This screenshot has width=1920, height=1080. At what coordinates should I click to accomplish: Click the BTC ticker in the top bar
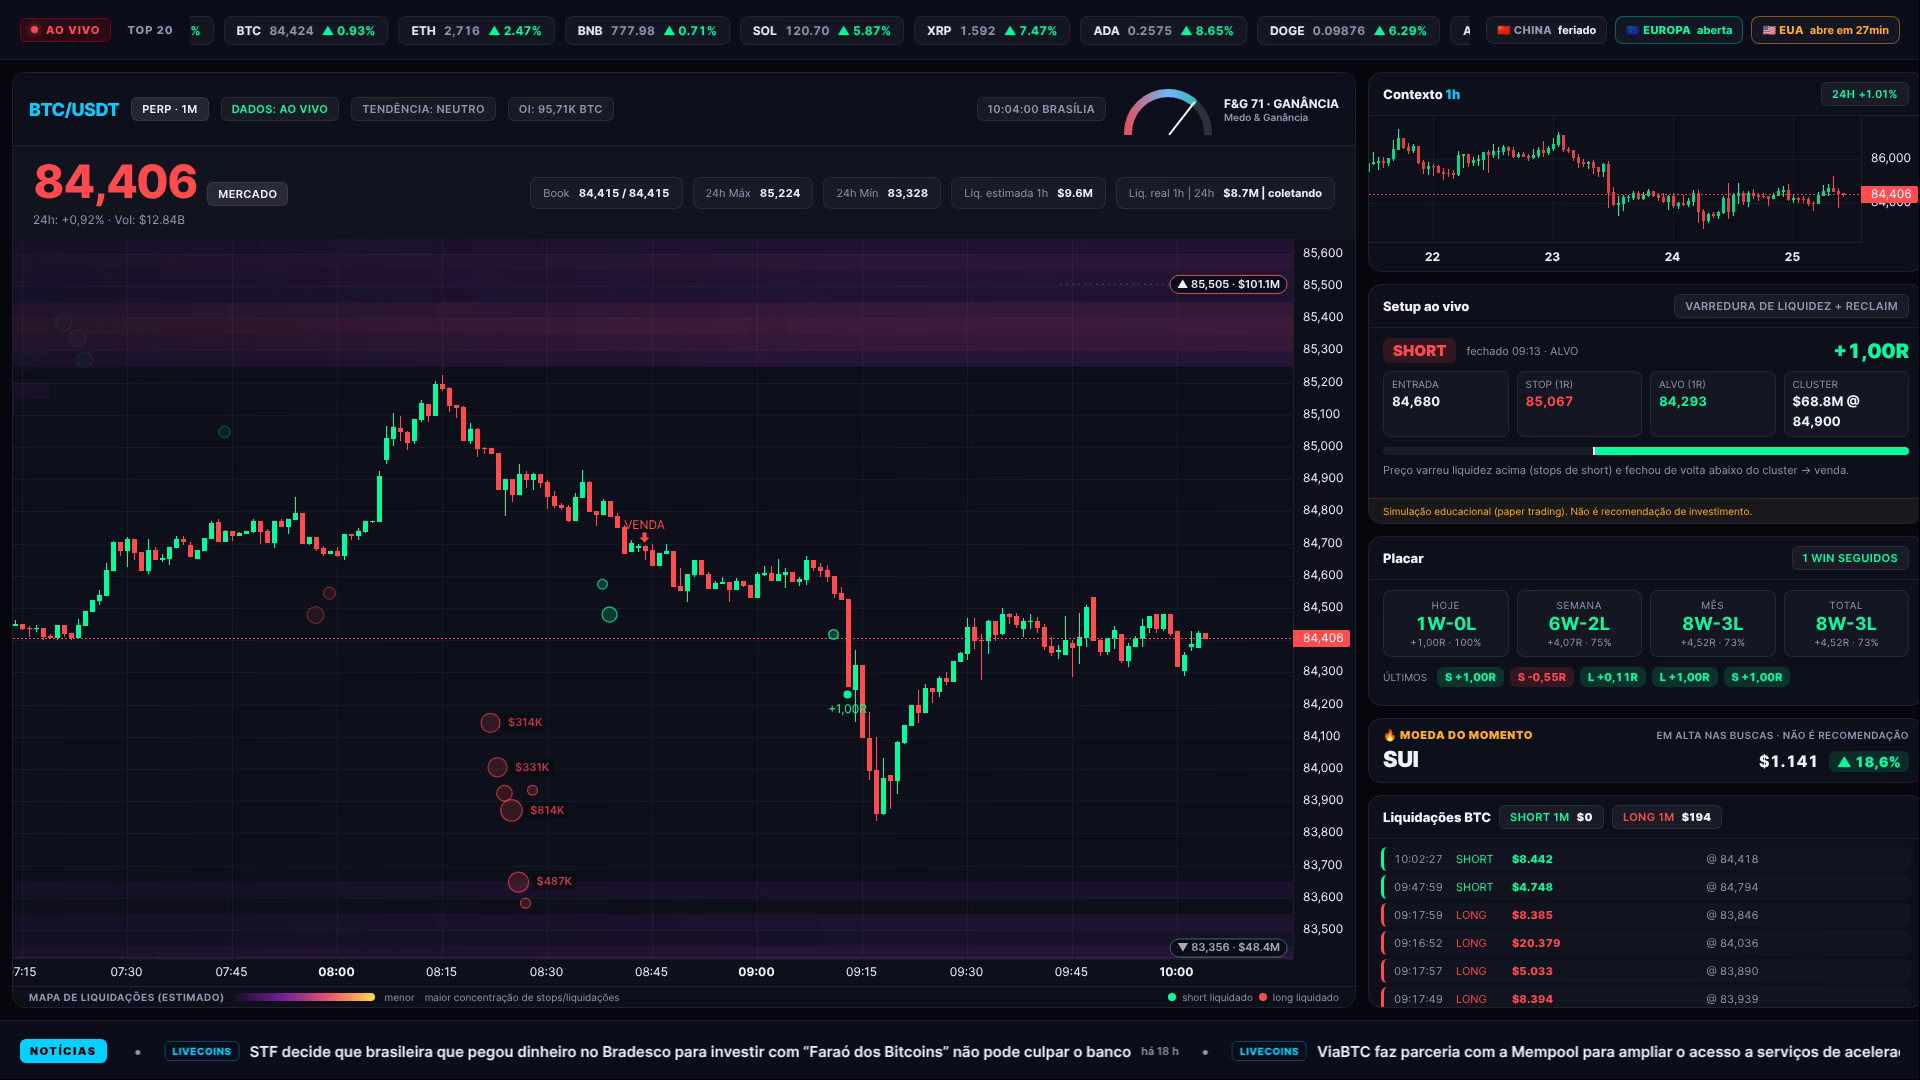305,30
